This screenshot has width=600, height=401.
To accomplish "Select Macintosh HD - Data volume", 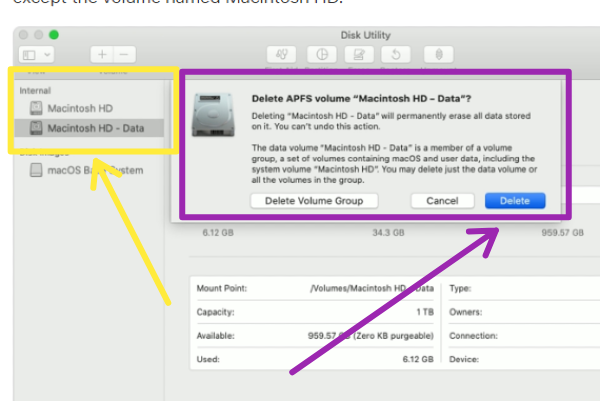I will [89, 128].
